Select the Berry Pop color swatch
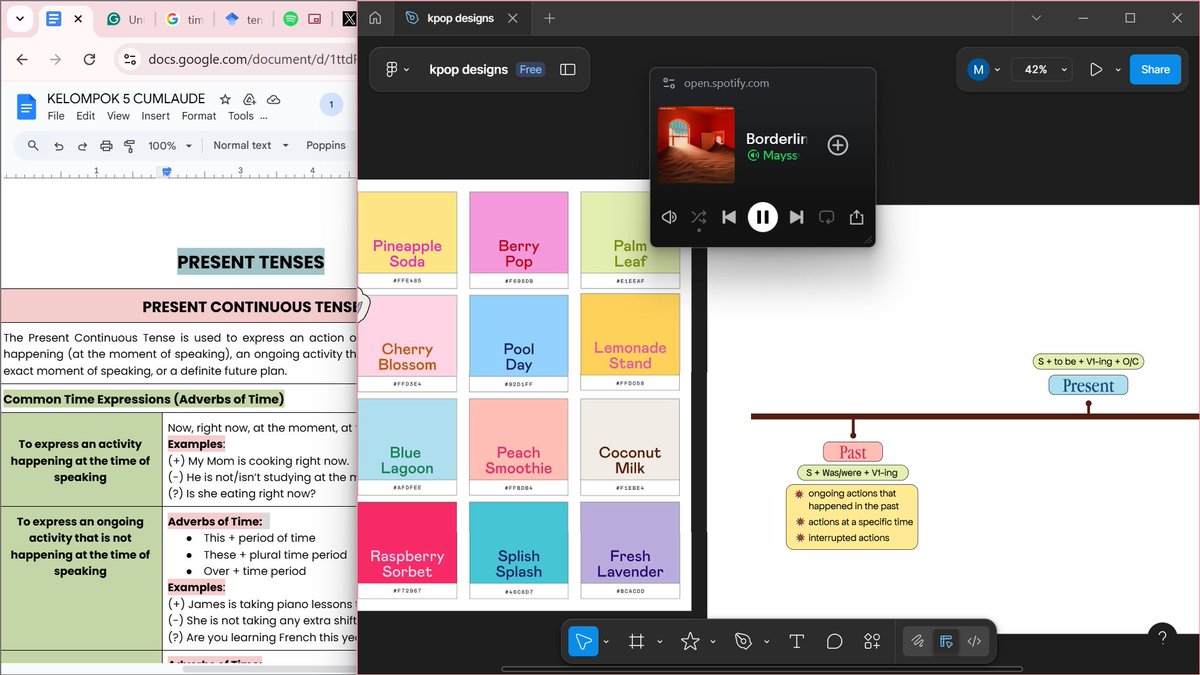The width and height of the screenshot is (1200, 675). [x=518, y=238]
